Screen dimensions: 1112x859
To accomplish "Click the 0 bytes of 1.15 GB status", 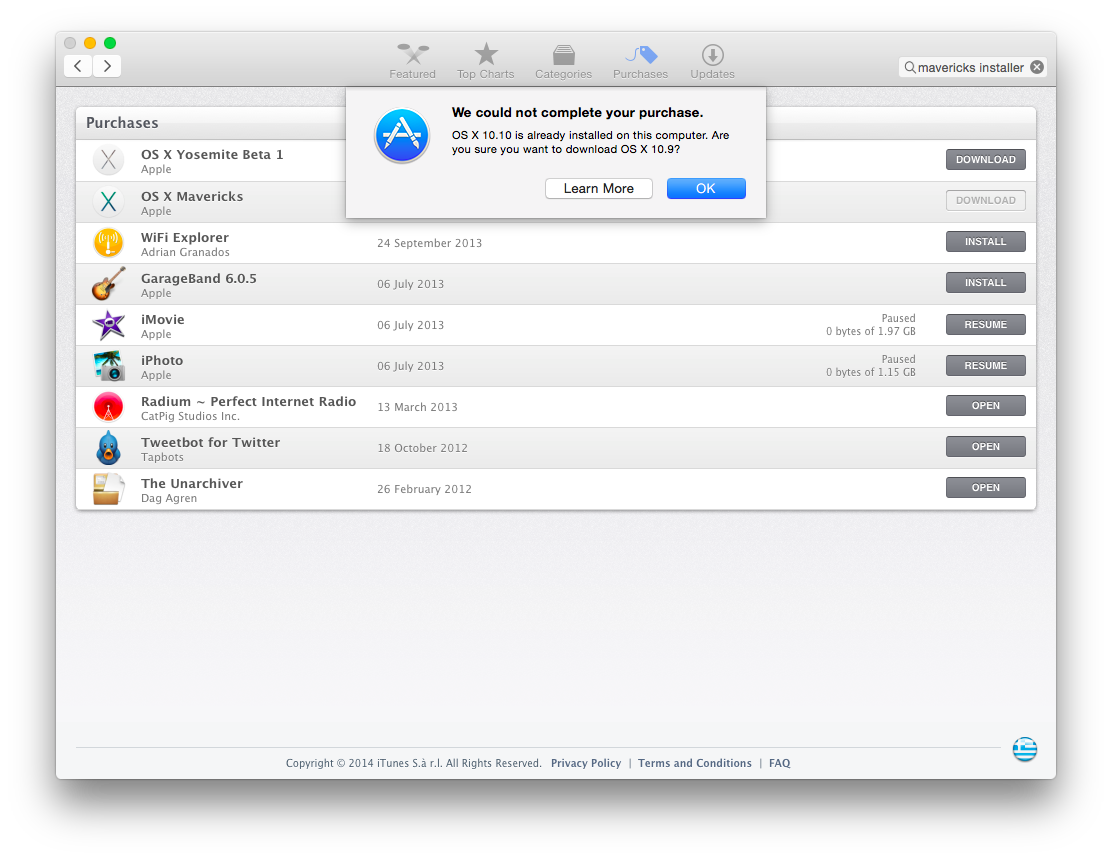I will tap(870, 372).
